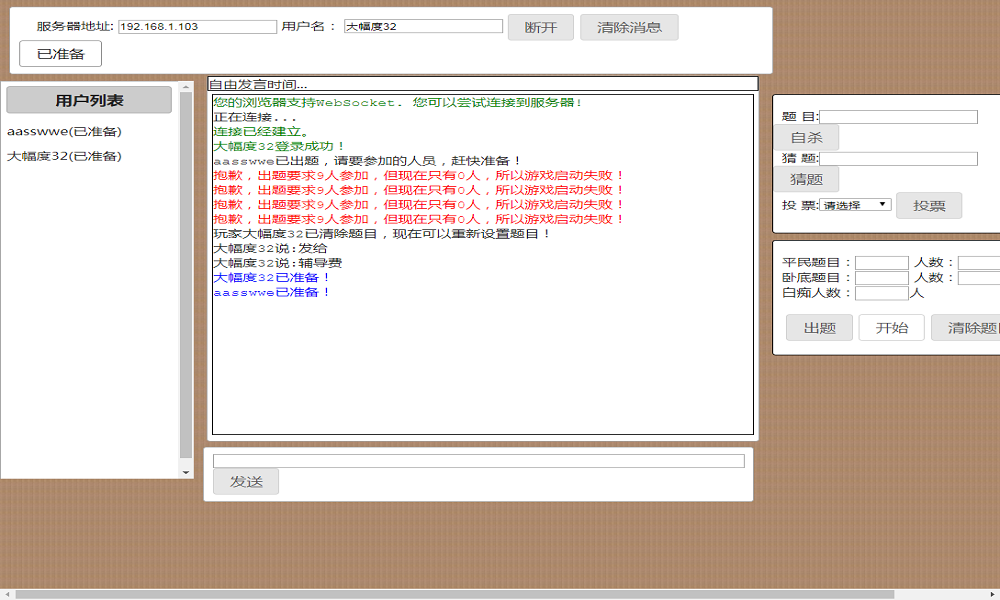Viewport: 1000px width, 600px height.
Task: Select user 大幅度32 in the user list
Action: [64, 156]
